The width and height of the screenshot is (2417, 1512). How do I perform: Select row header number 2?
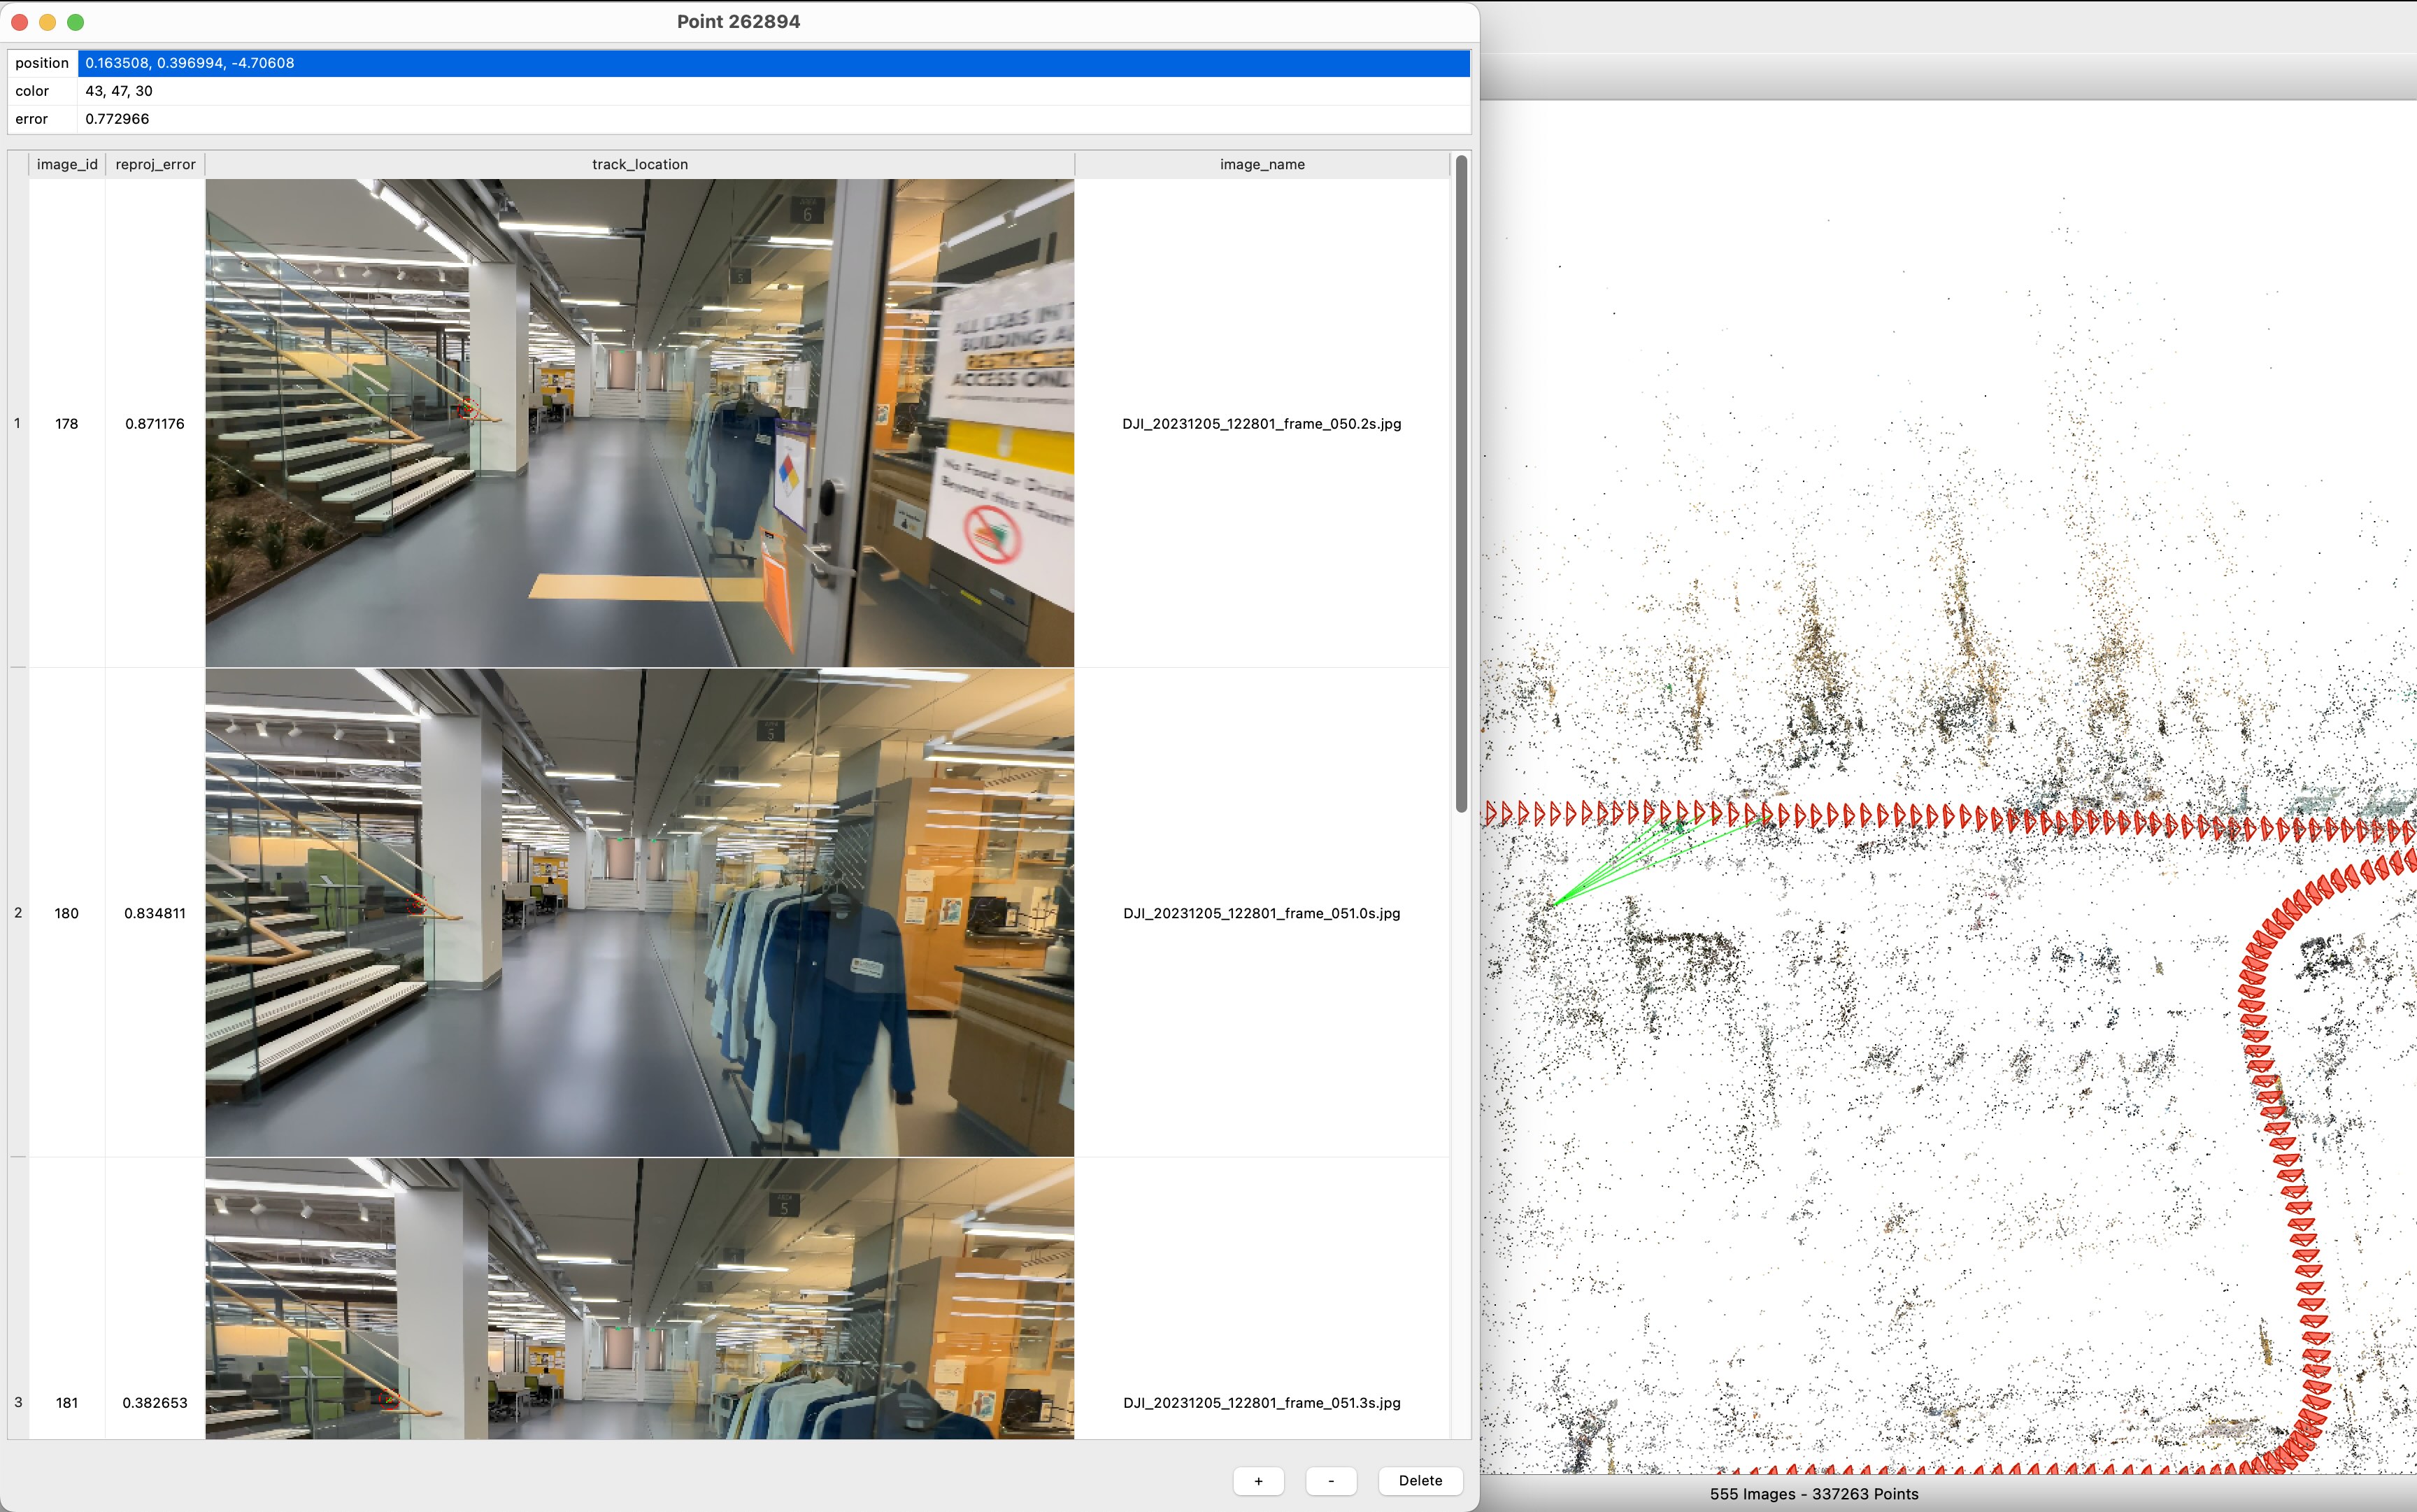point(17,912)
